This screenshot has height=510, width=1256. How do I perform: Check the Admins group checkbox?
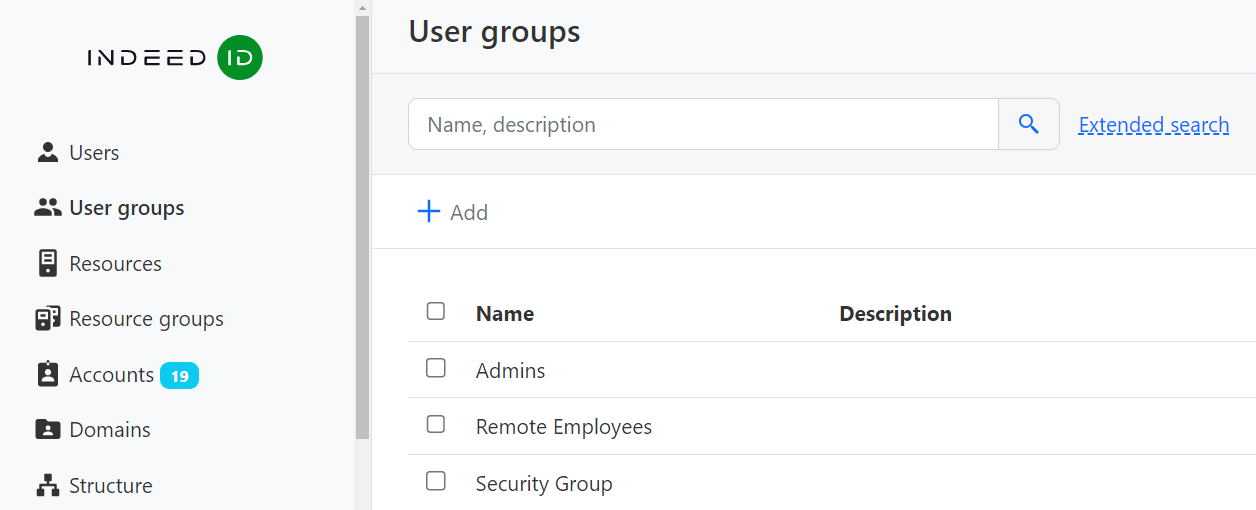[x=436, y=368]
